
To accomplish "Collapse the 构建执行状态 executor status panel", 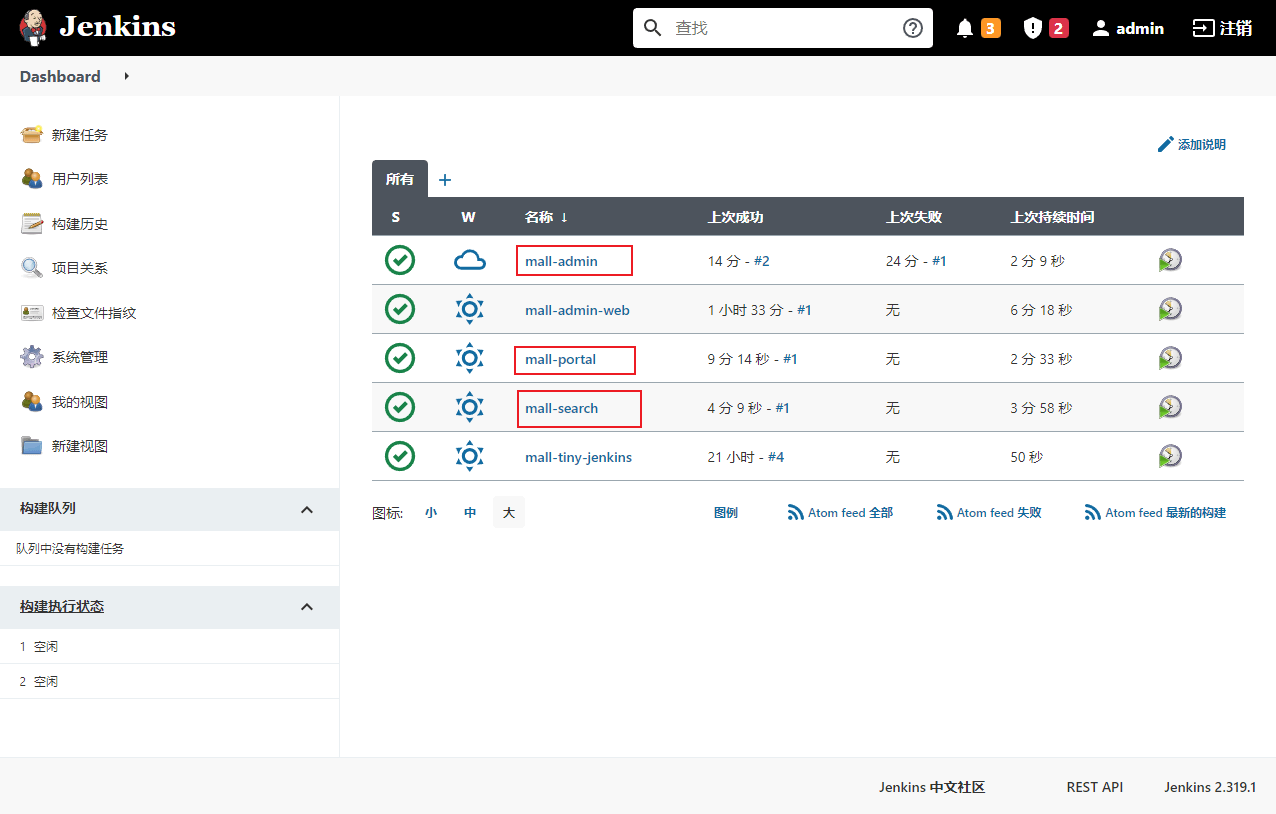I will [307, 607].
